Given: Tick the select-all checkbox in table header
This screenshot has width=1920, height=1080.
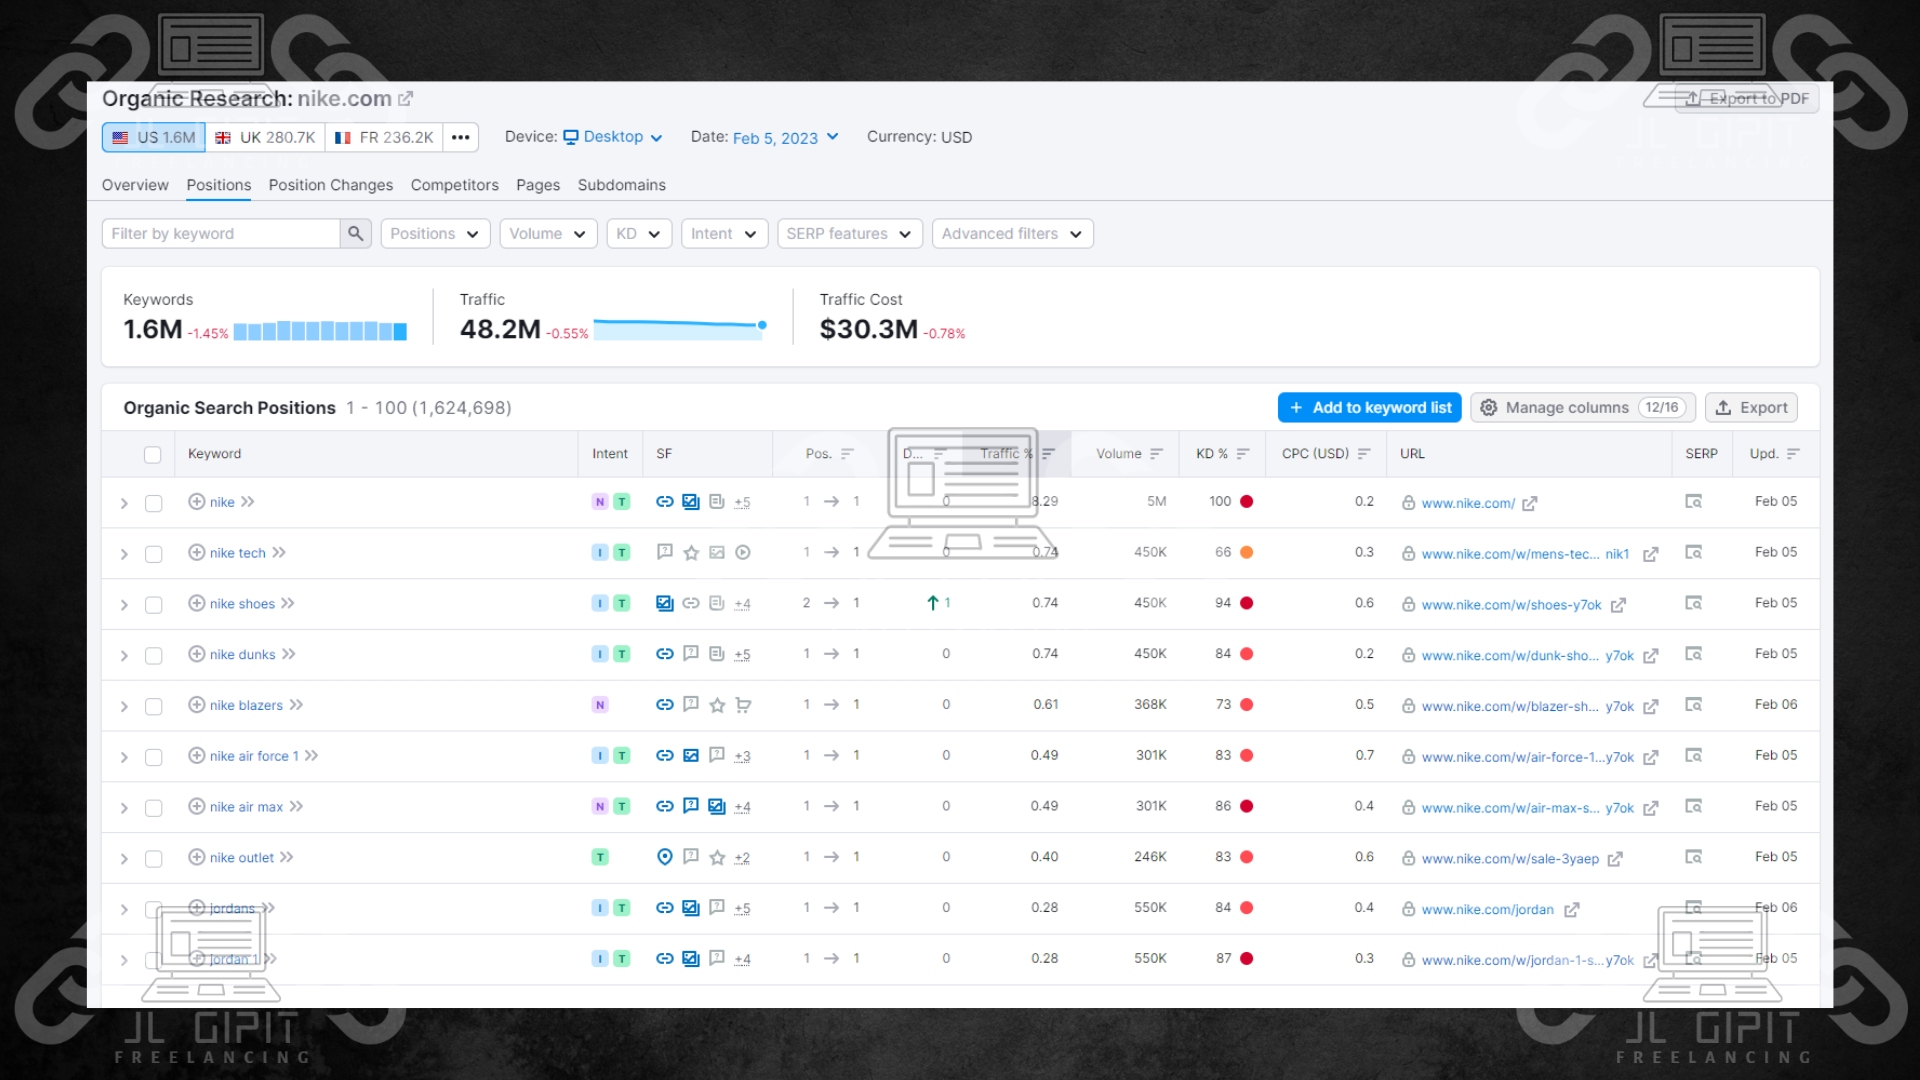Looking at the screenshot, I should (x=152, y=455).
